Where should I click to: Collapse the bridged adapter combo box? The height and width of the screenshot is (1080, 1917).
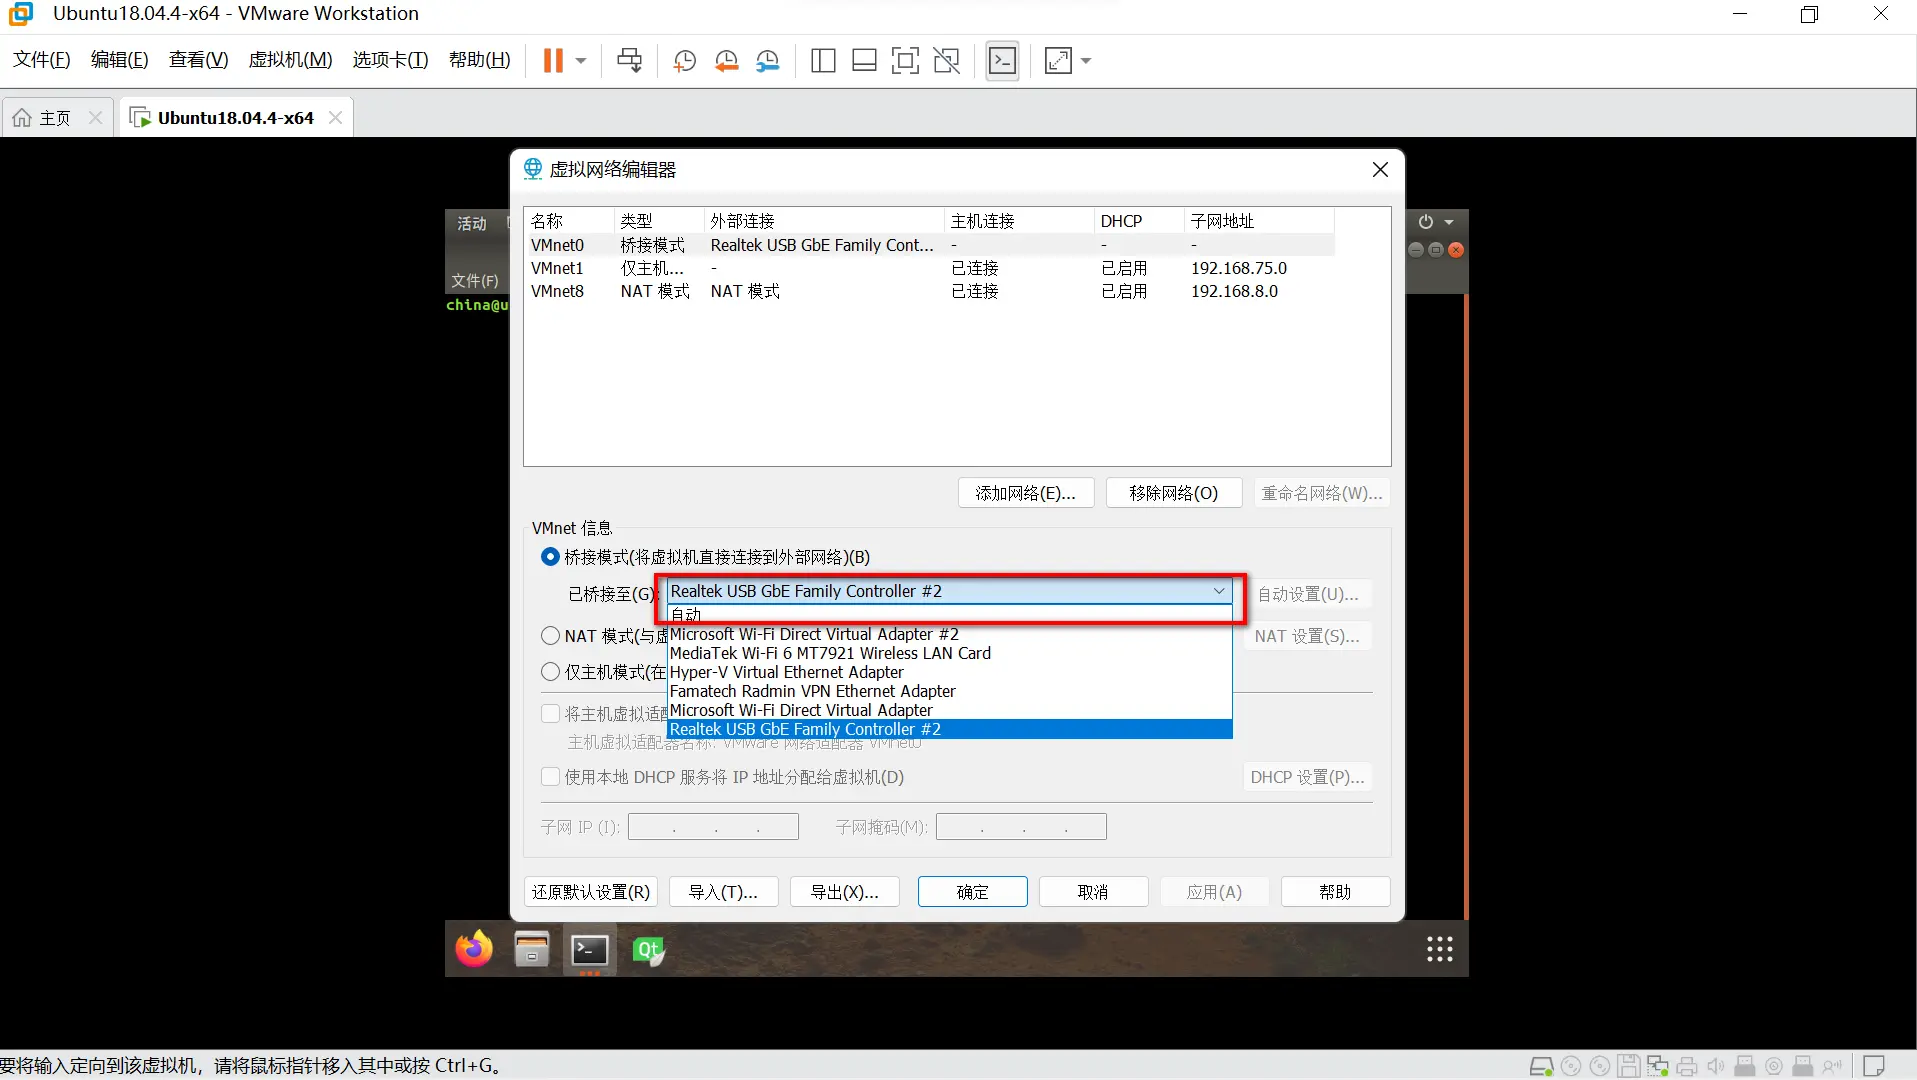pos(1219,591)
